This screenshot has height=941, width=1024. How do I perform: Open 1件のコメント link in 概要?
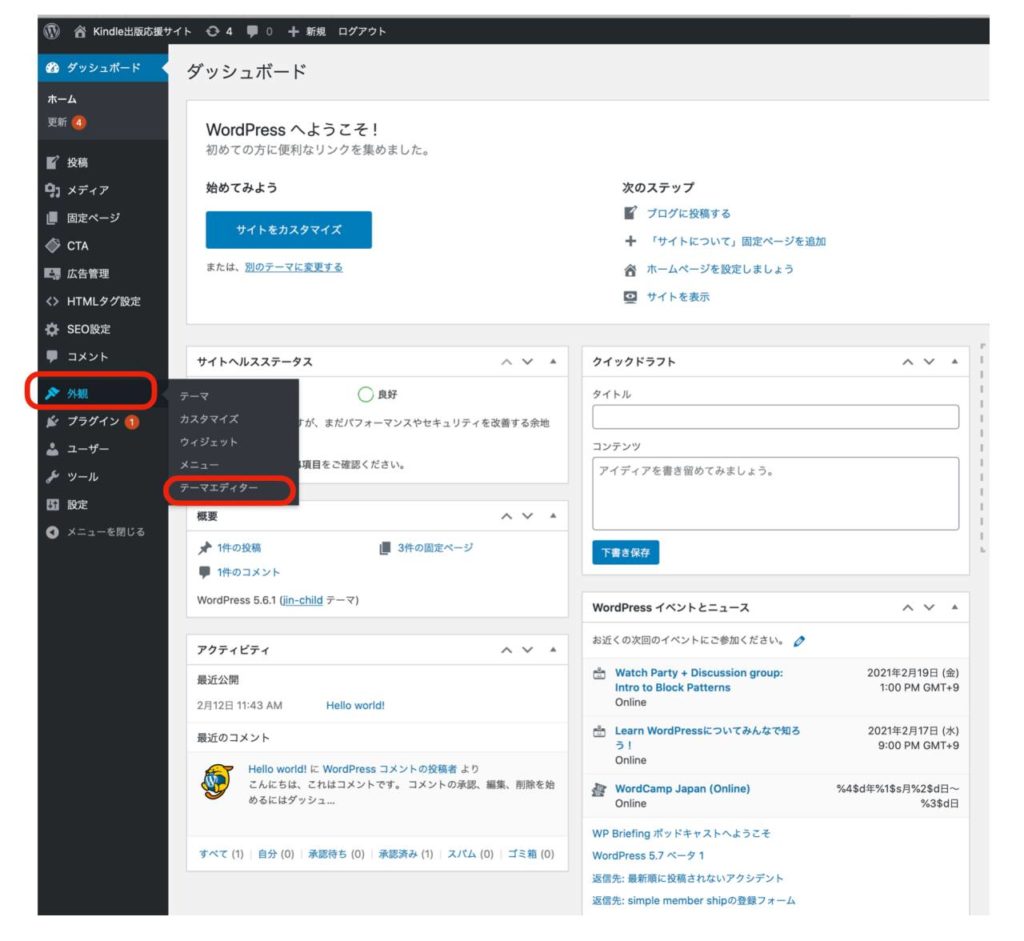point(248,572)
